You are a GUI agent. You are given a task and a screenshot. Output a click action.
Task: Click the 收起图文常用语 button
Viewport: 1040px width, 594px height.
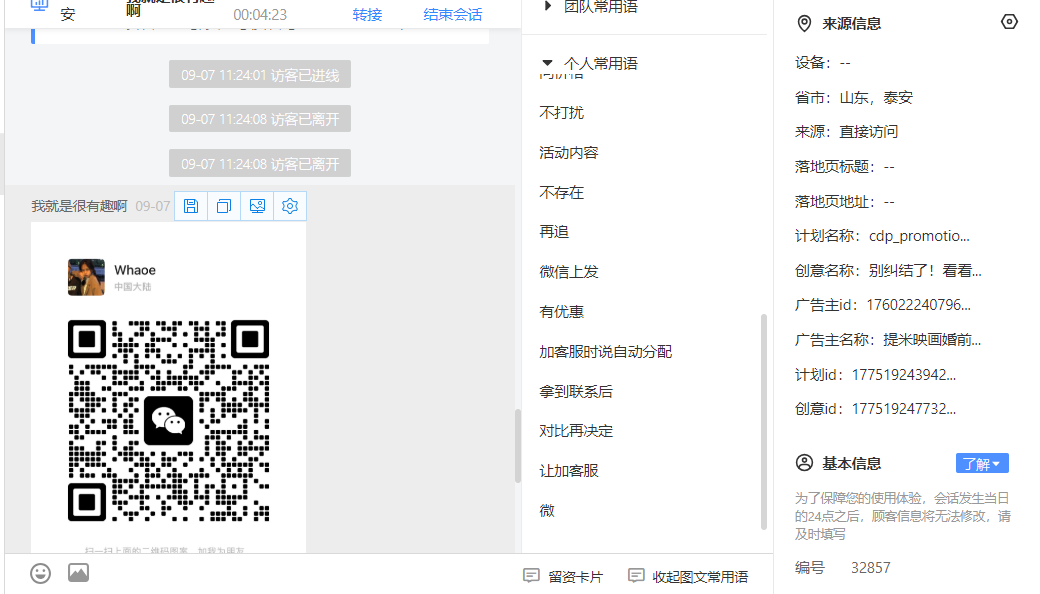click(688, 576)
